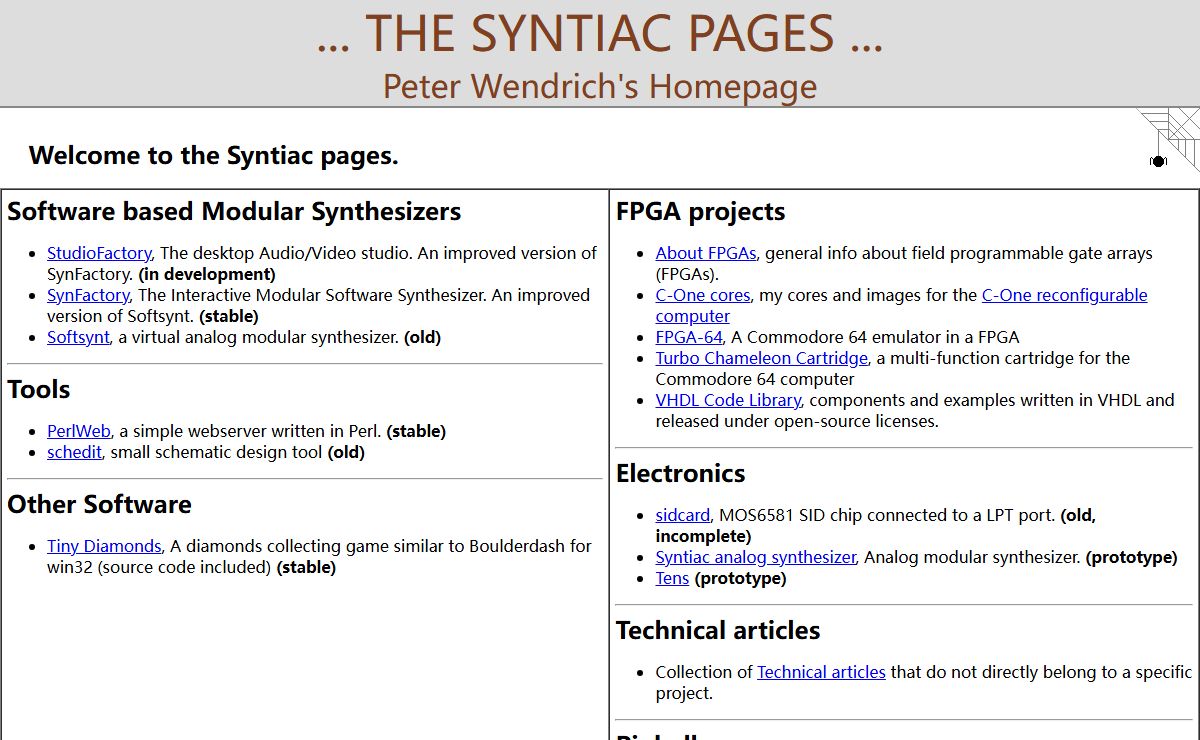
Task: Open the Technical articles link
Action: pos(821,672)
